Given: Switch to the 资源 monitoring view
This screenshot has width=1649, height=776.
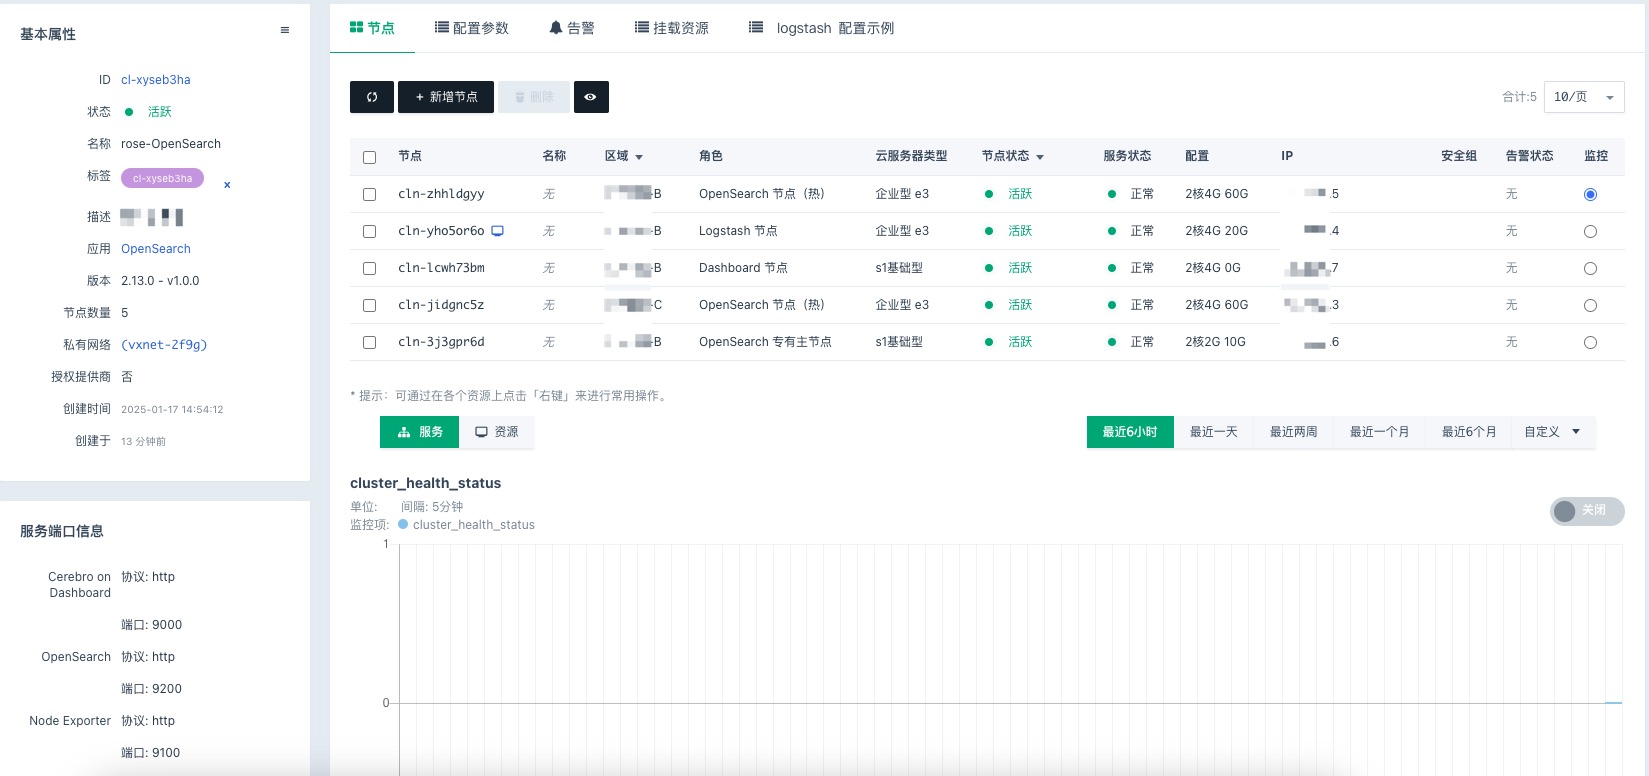Looking at the screenshot, I should tap(496, 432).
